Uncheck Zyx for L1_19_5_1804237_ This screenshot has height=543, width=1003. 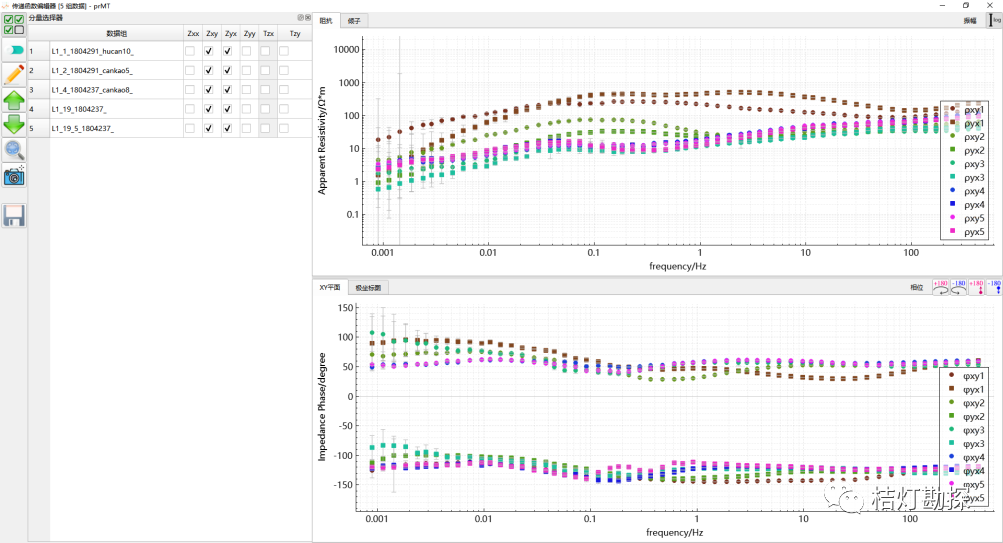[x=227, y=128]
